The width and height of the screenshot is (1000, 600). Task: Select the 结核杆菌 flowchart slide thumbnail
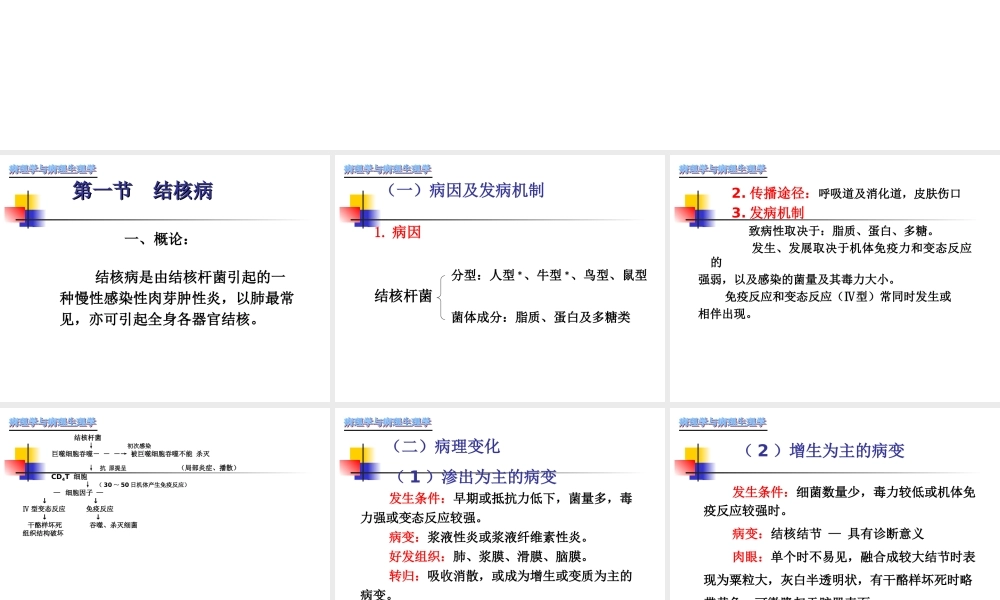[x=165, y=500]
